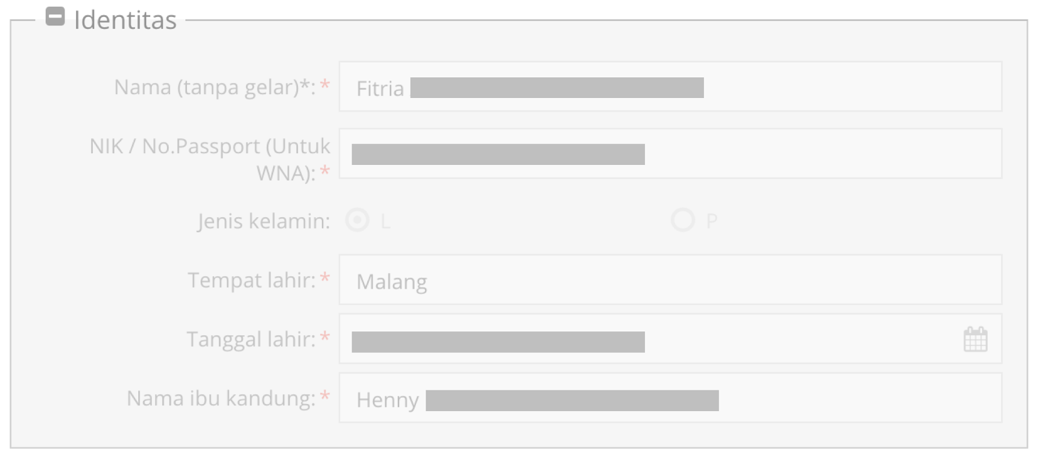Focus the Nama (tanpa gelar) input field

[x=670, y=87]
